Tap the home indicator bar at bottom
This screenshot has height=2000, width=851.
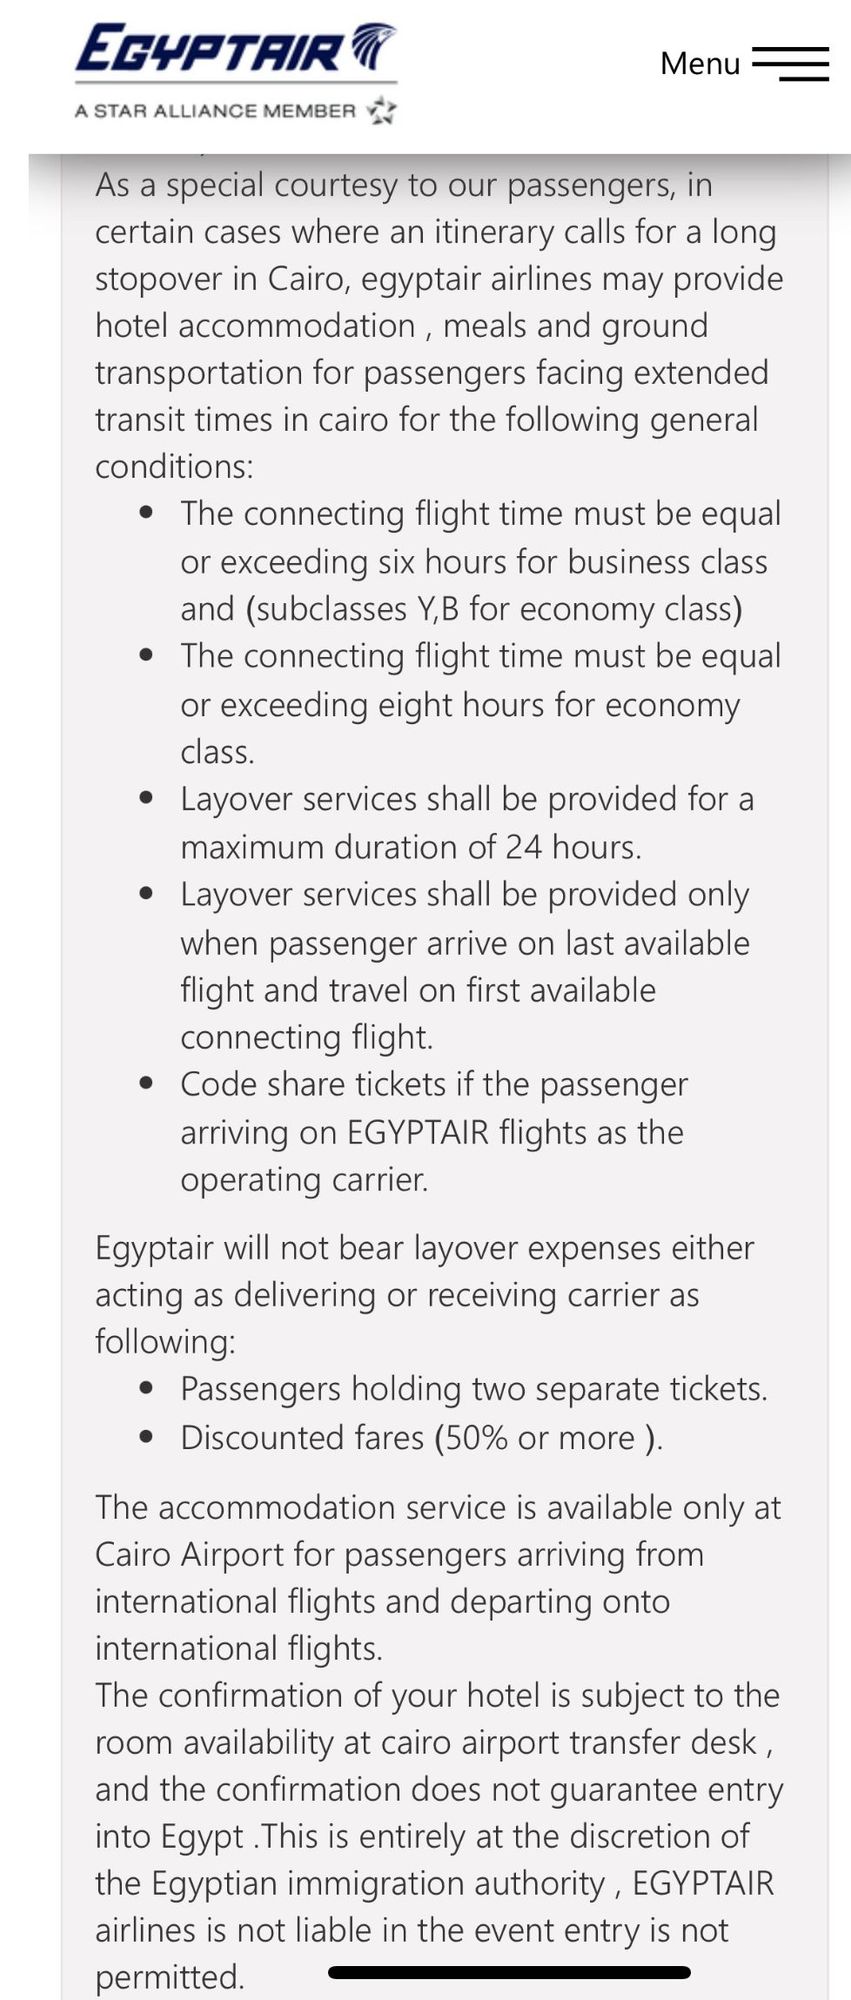tap(509, 1972)
